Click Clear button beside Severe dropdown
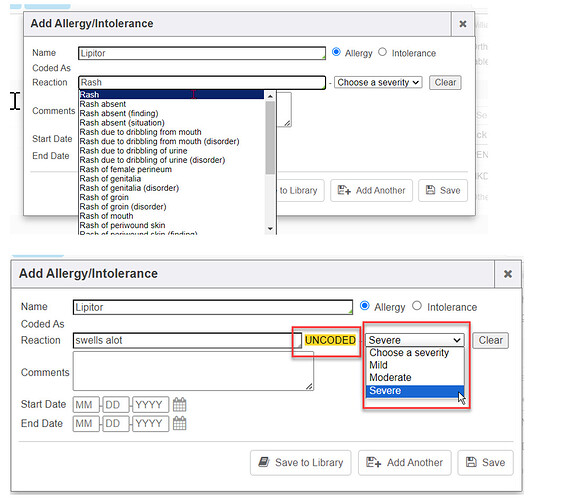This screenshot has width=568, height=500. (490, 340)
